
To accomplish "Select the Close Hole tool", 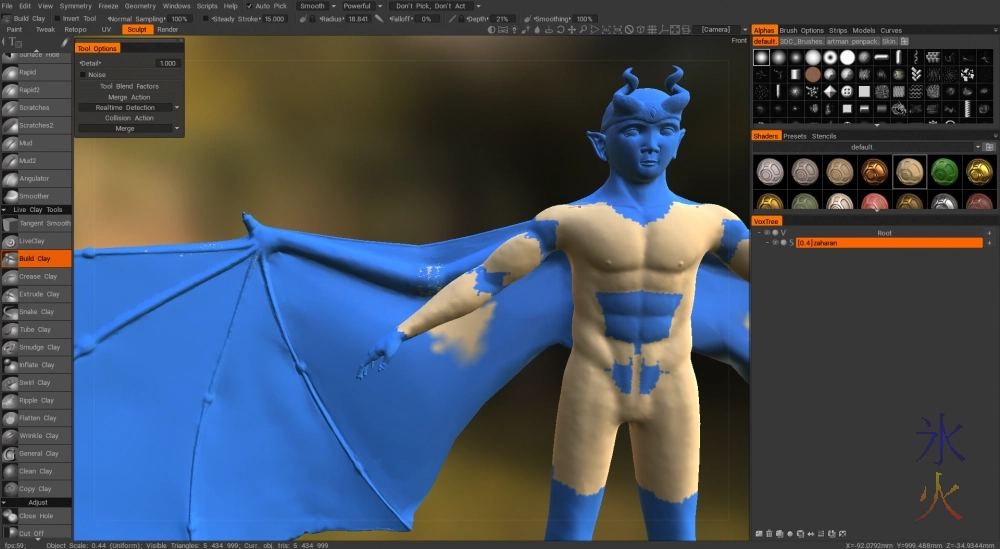I will tap(36, 516).
